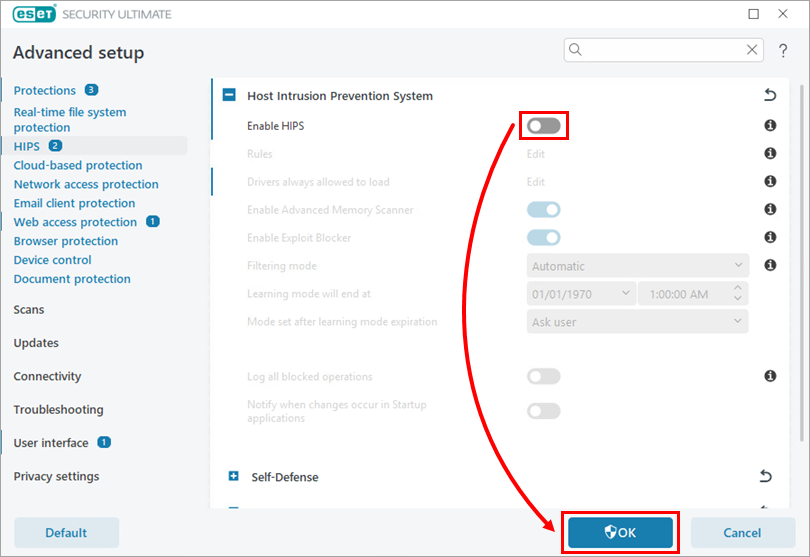Toggle Log all blocked operations switch
Screen dimensions: 810x557
544,376
